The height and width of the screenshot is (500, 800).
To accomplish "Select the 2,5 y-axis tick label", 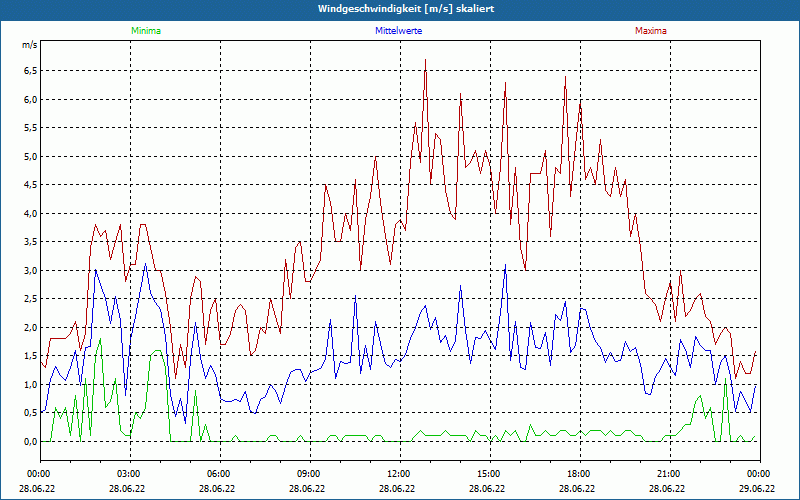I will [31, 299].
